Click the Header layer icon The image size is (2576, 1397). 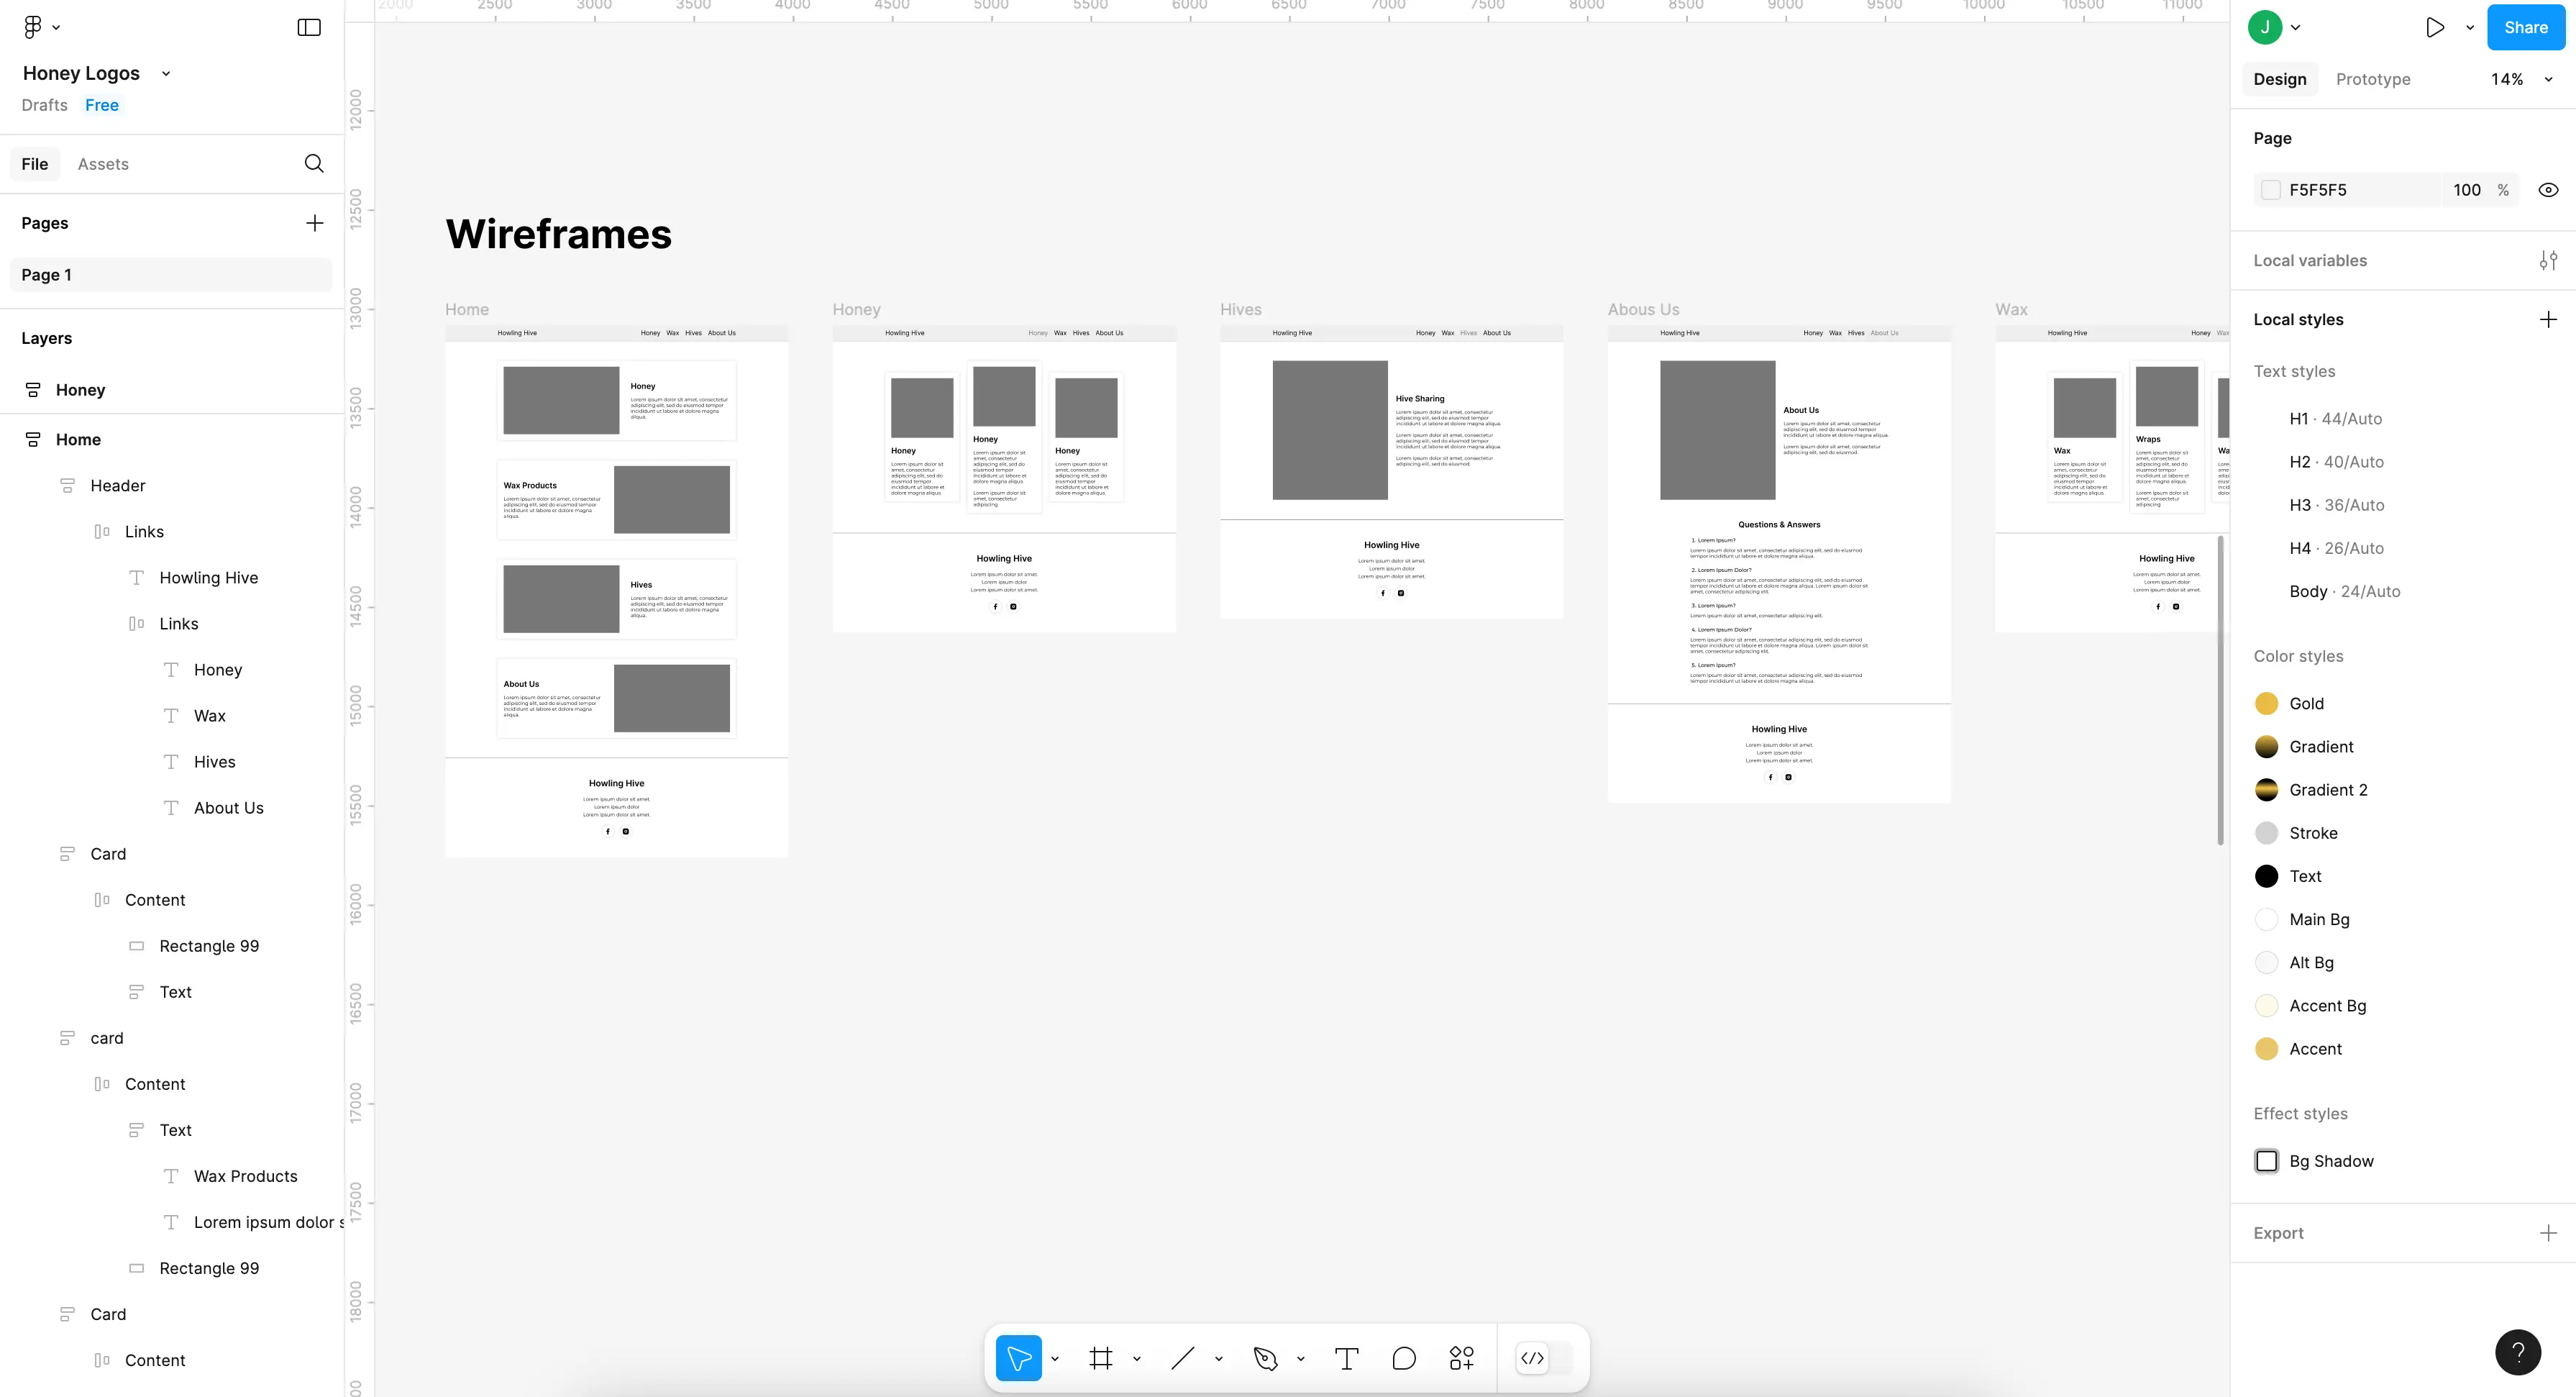point(67,486)
